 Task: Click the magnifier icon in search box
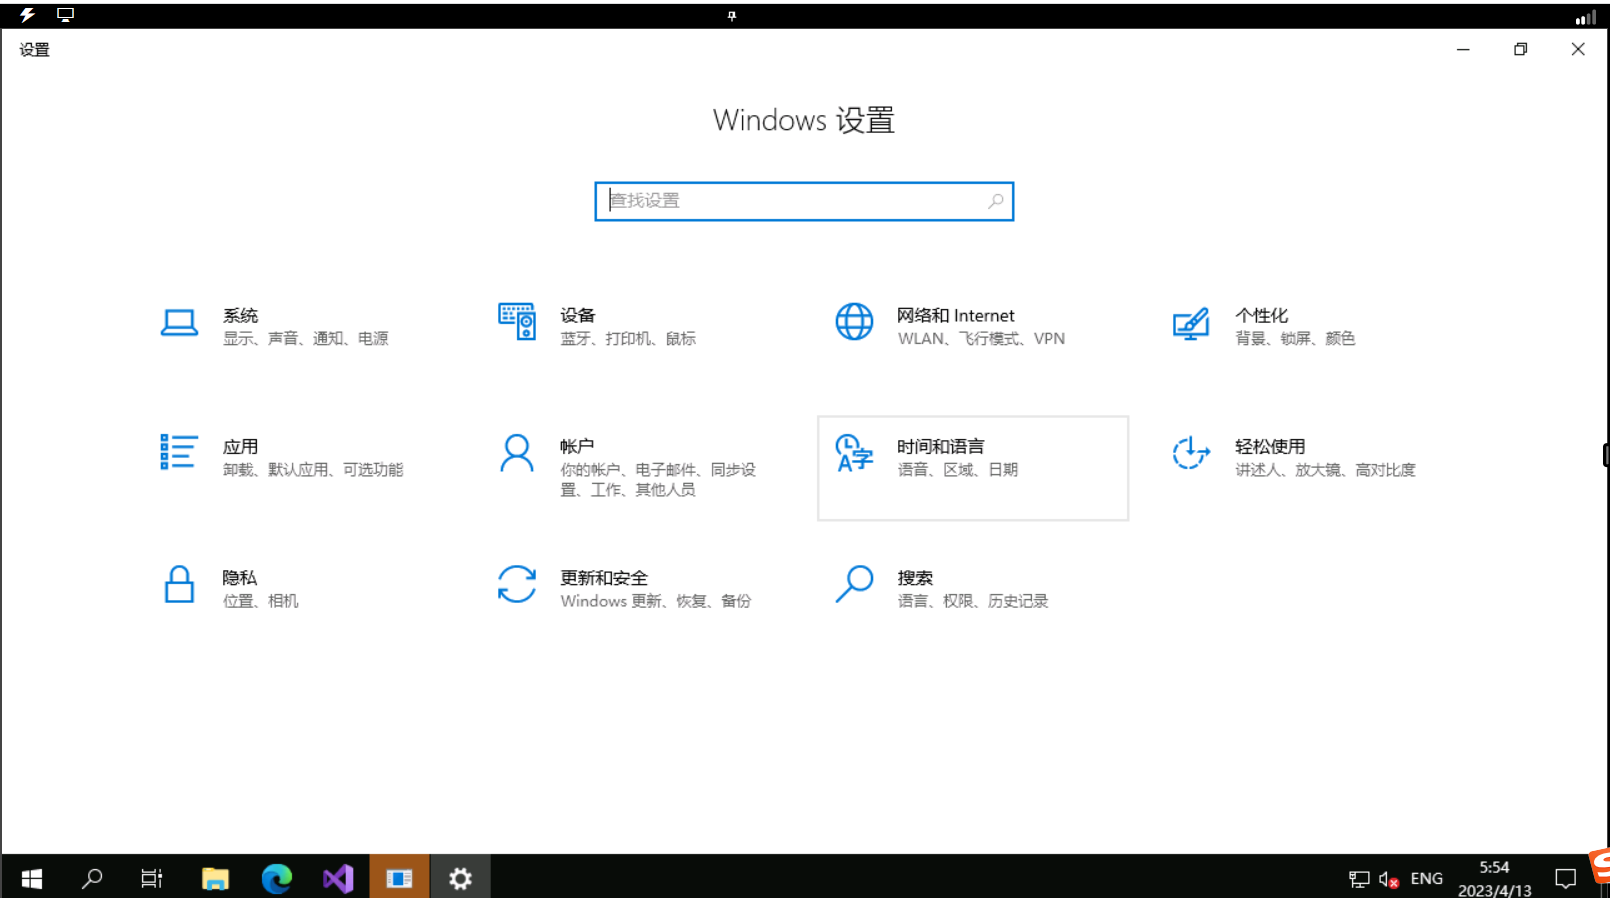995,201
